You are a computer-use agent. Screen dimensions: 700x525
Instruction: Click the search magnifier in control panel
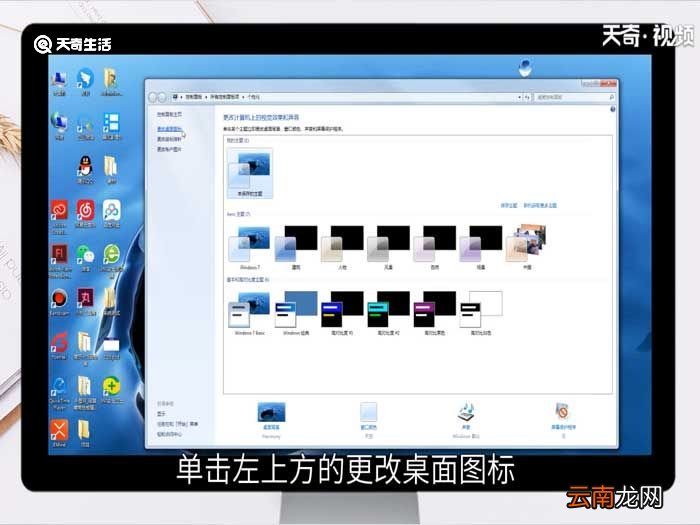pyautogui.click(x=612, y=97)
